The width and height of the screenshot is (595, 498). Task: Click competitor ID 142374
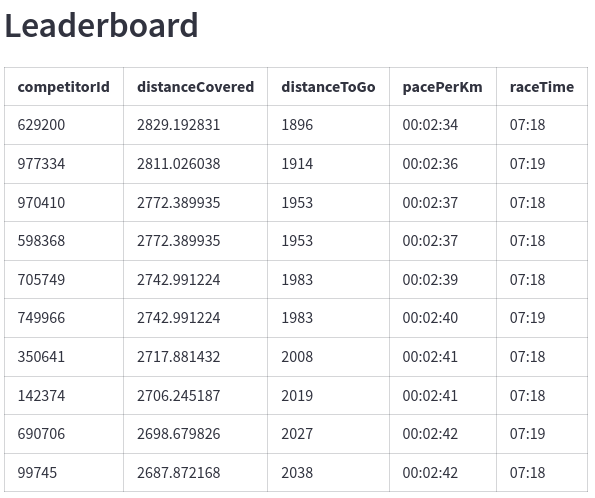click(41, 396)
